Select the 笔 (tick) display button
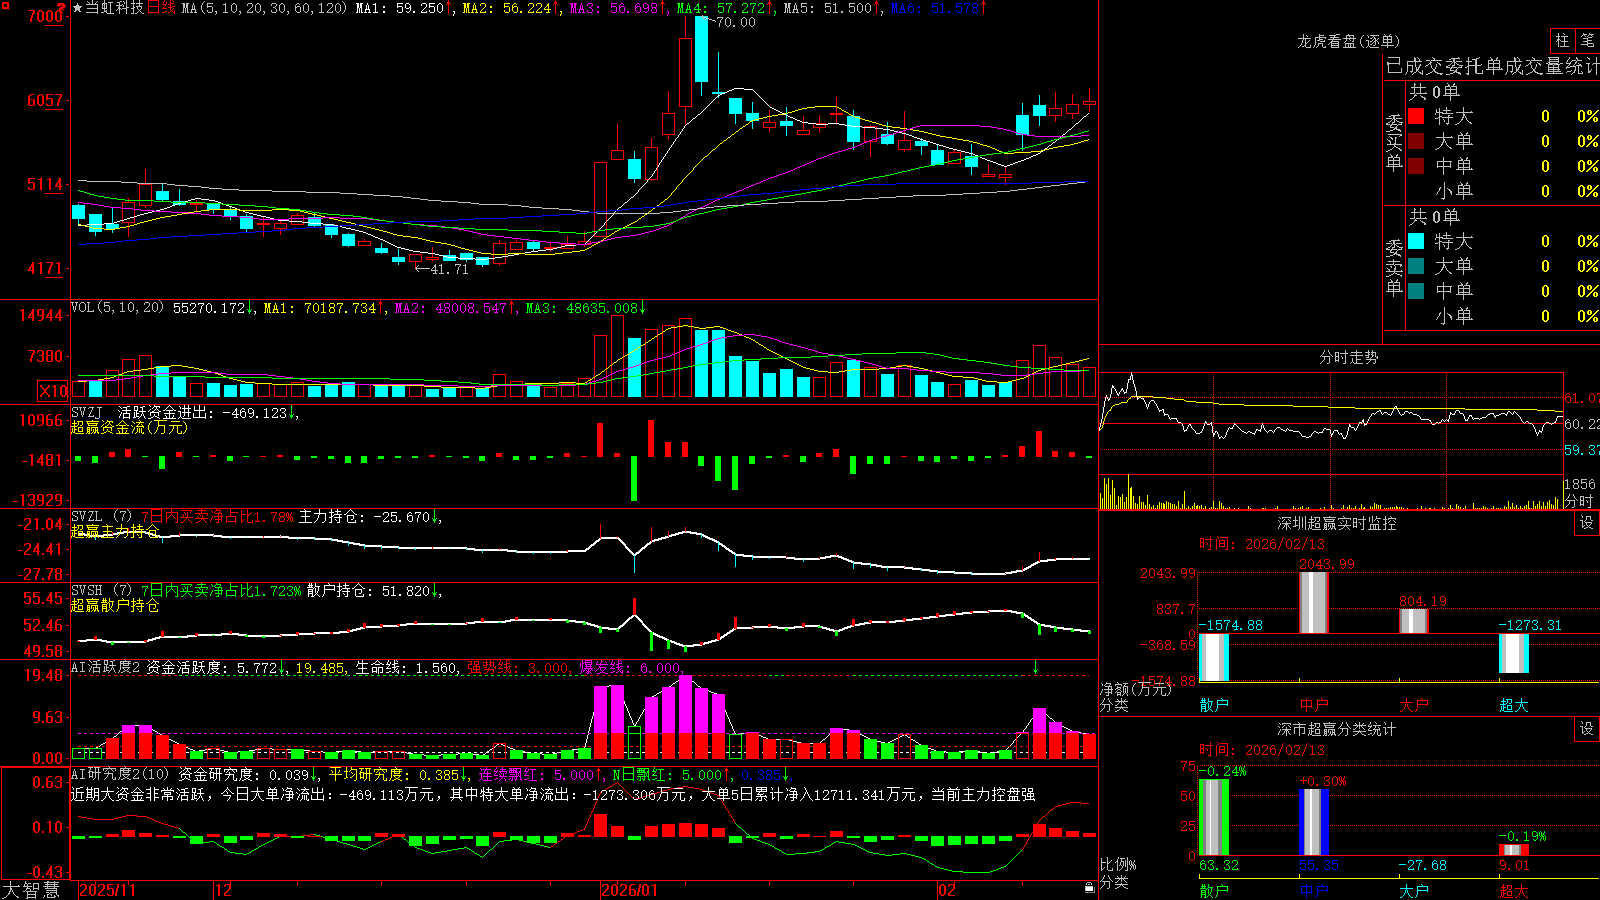This screenshot has width=1600, height=900. (1588, 40)
